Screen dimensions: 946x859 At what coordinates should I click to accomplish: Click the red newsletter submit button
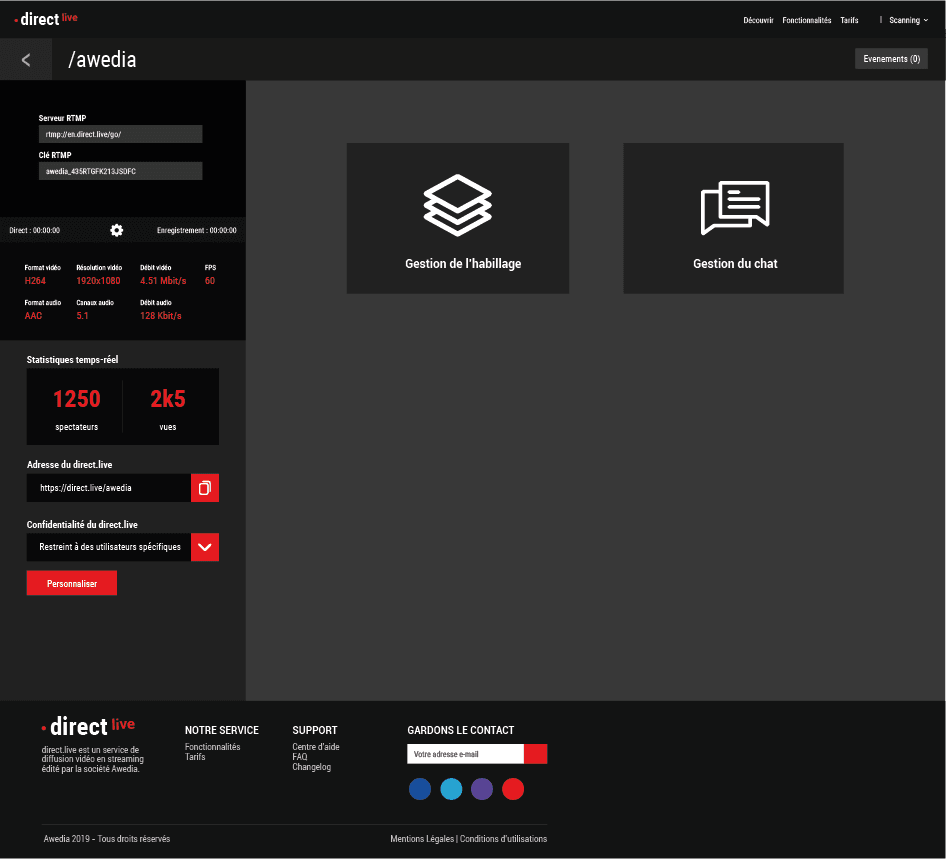pyautogui.click(x=536, y=754)
